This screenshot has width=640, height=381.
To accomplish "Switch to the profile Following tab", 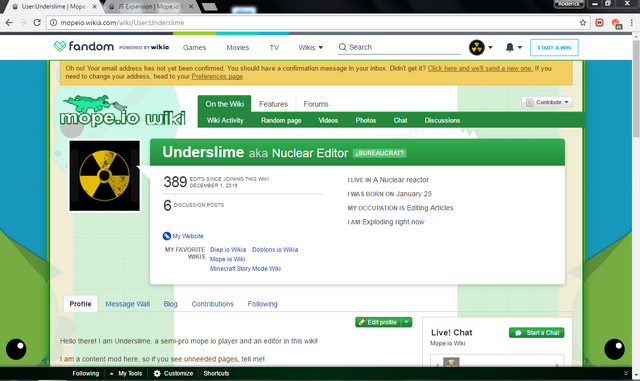I will click(x=262, y=304).
